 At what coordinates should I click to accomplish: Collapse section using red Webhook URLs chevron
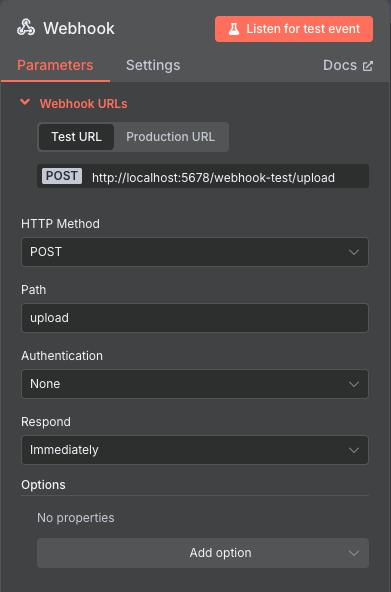[25, 102]
